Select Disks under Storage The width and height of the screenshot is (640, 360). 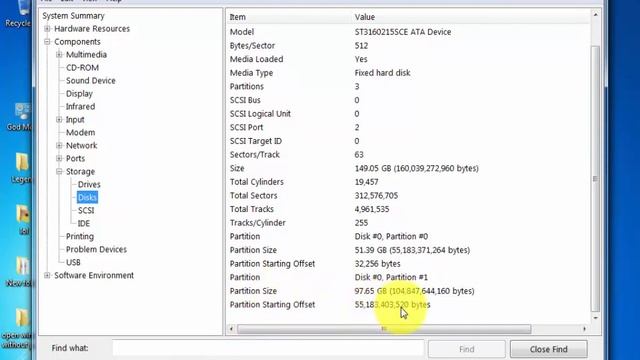(87, 198)
